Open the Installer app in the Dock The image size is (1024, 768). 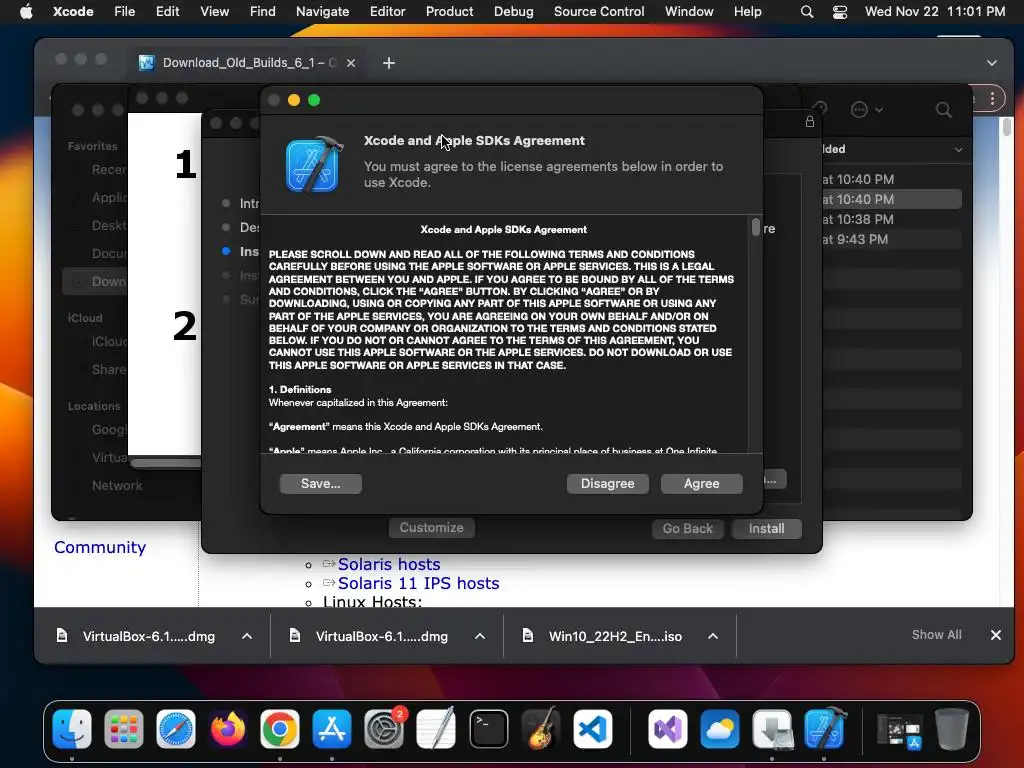coord(772,728)
